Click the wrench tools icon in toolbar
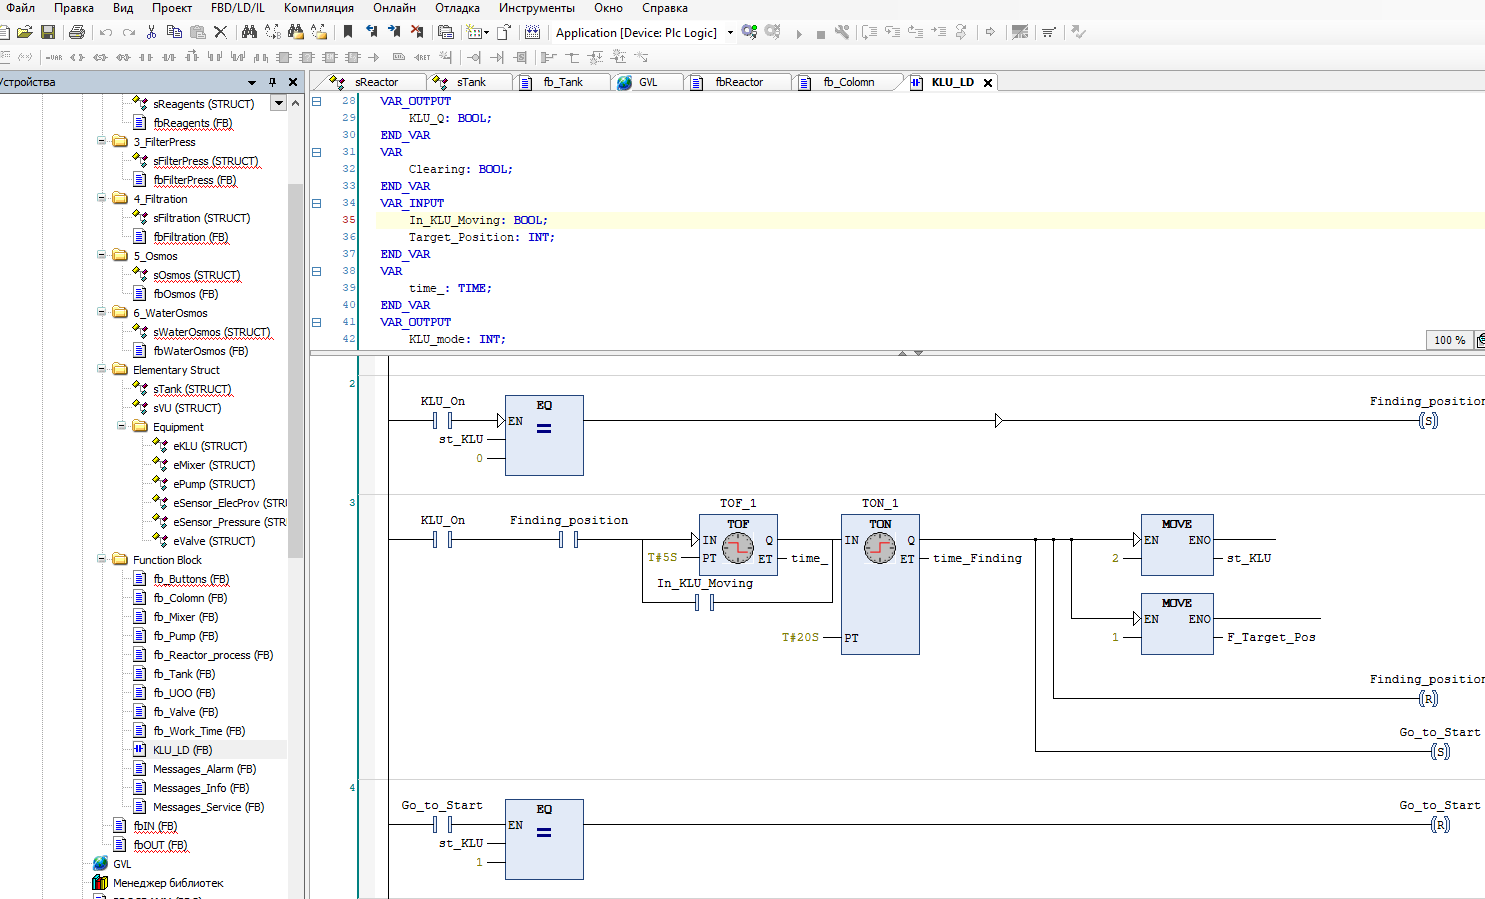1485x899 pixels. pos(842,32)
